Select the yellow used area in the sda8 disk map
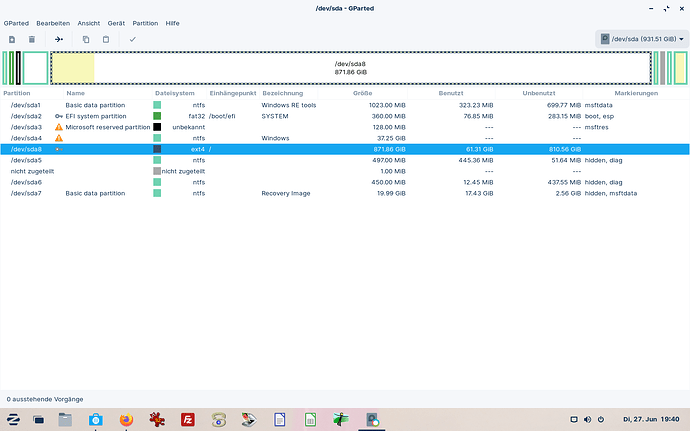This screenshot has height=431, width=690. (x=72, y=68)
